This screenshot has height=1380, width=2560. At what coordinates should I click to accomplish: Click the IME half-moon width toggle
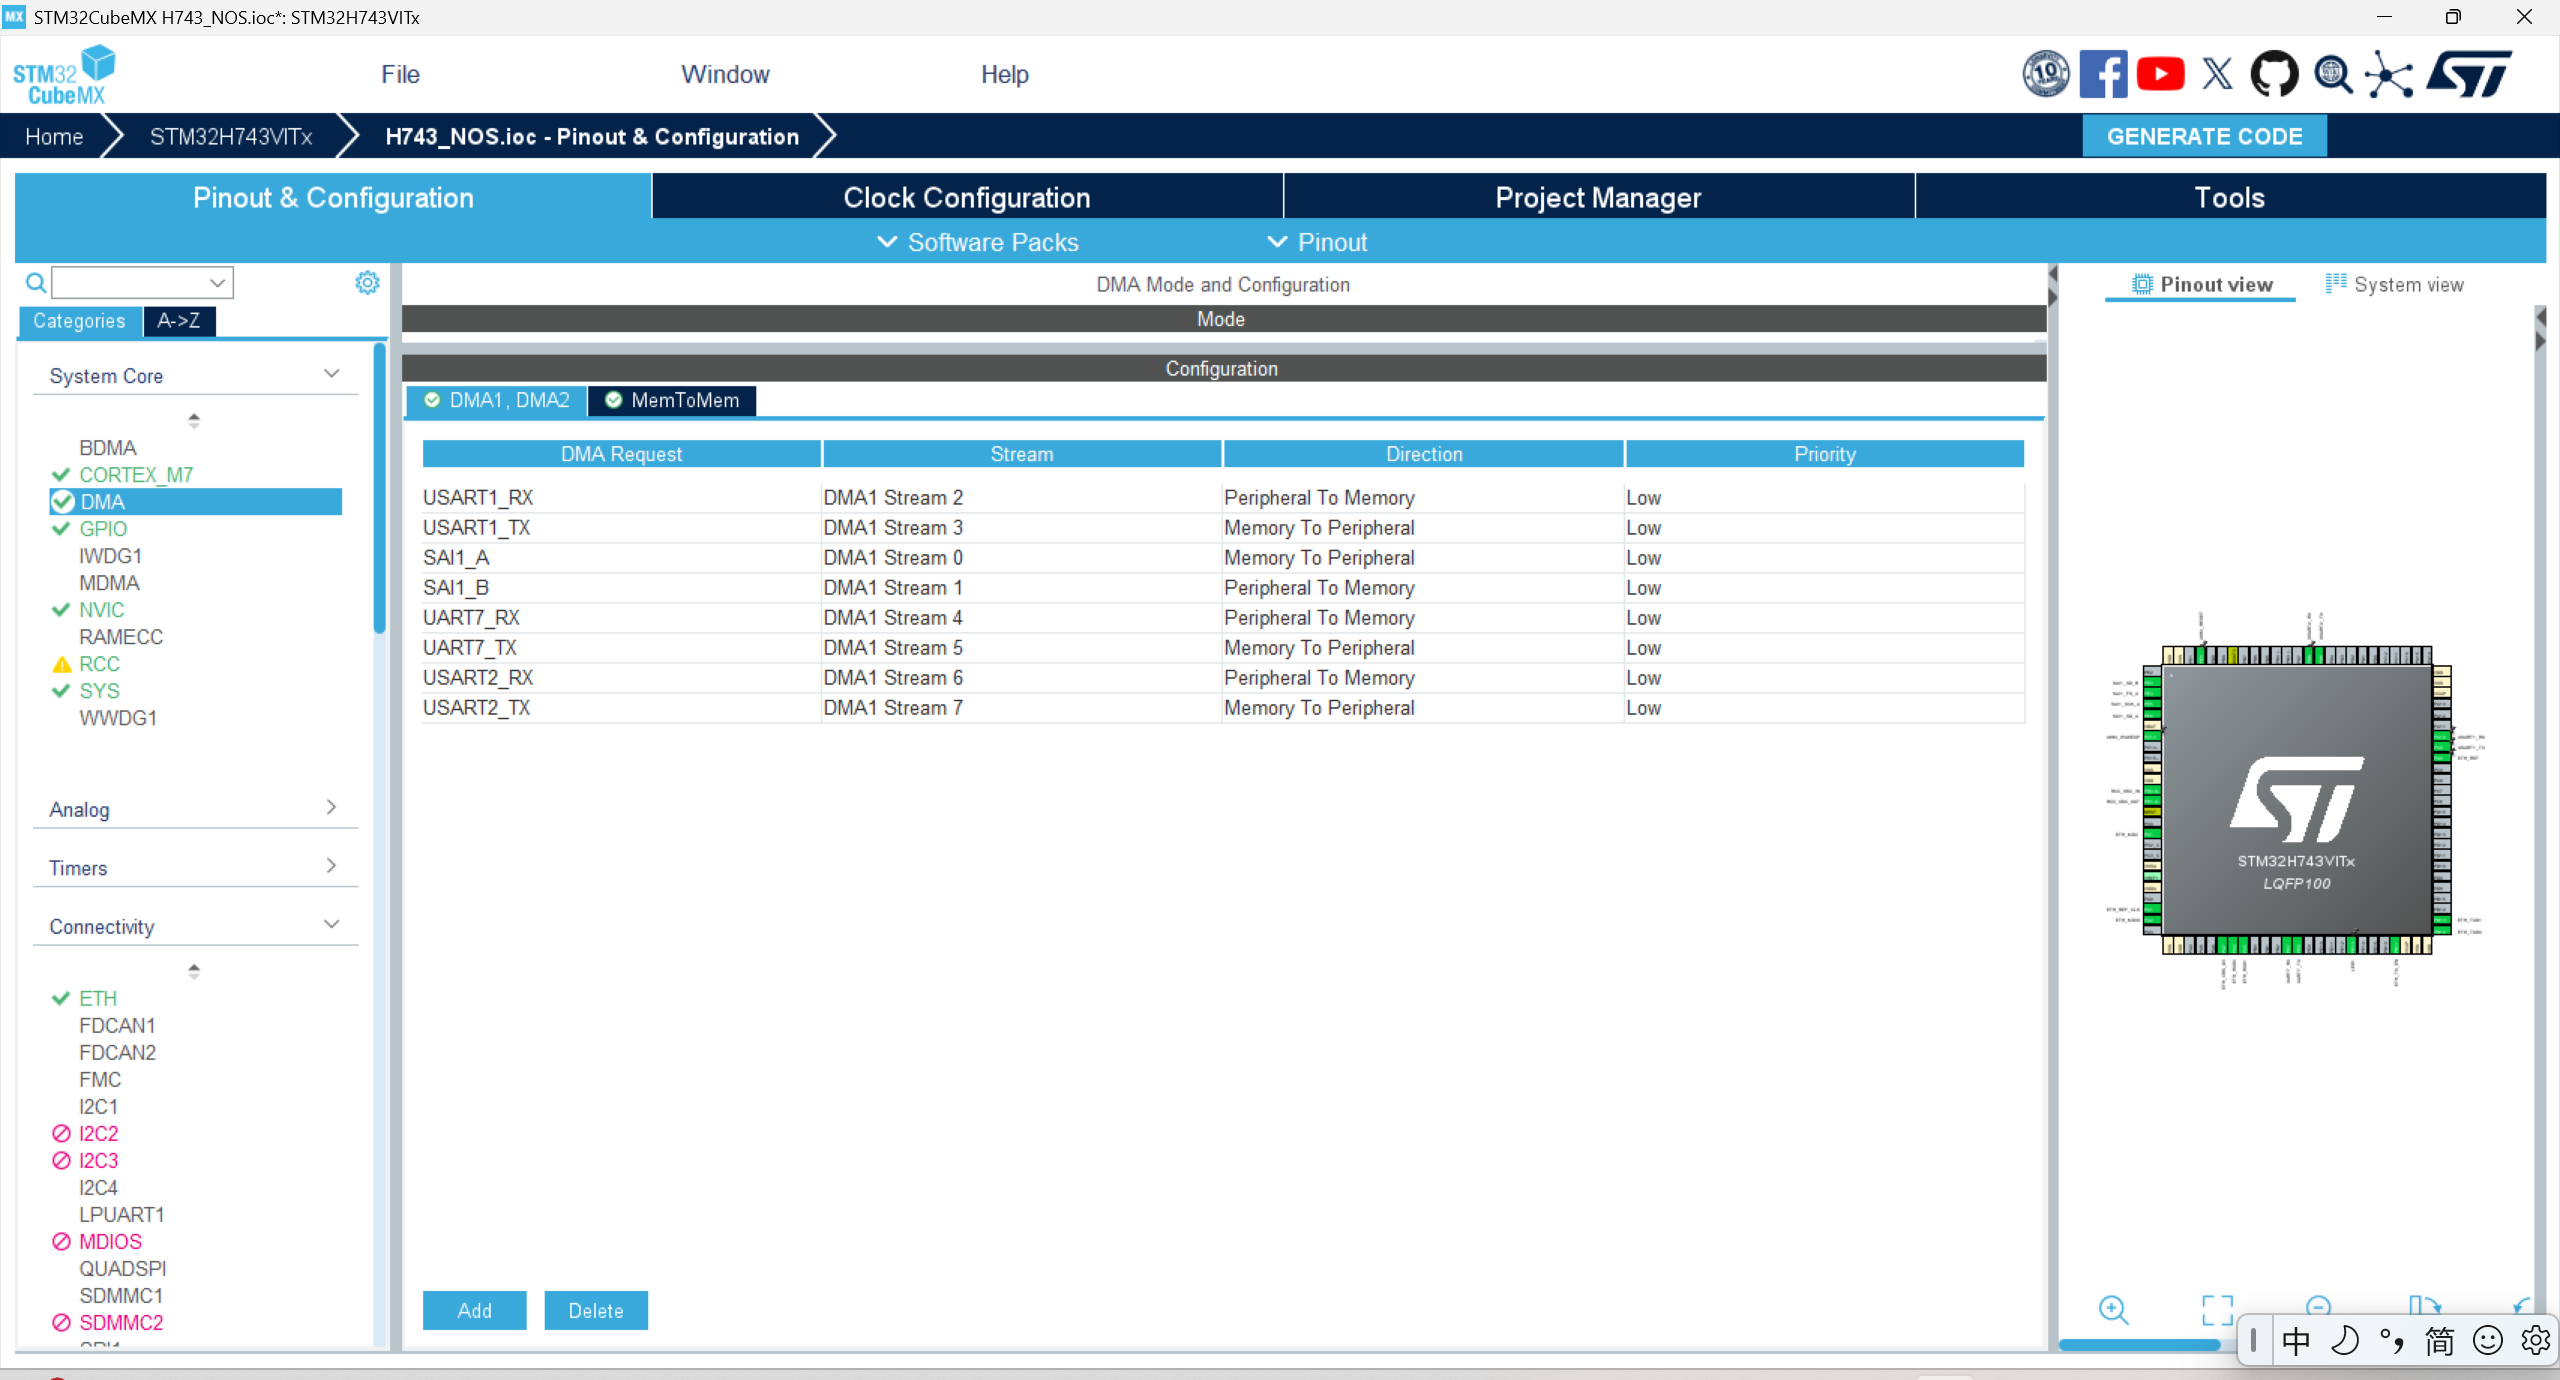click(x=2344, y=1340)
